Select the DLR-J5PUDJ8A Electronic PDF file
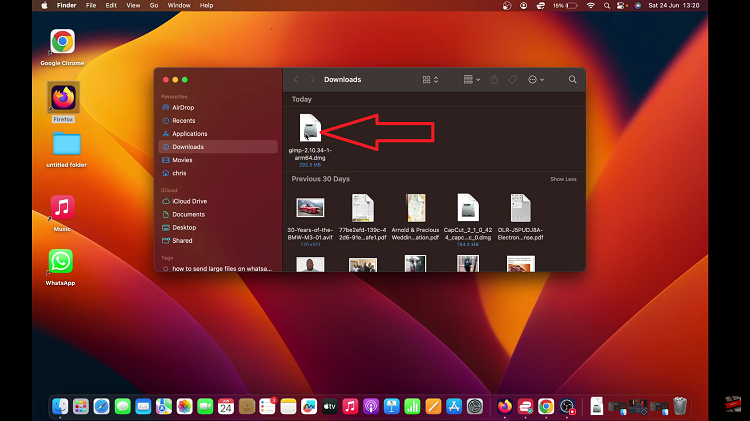The width and height of the screenshot is (750, 421). pos(520,208)
